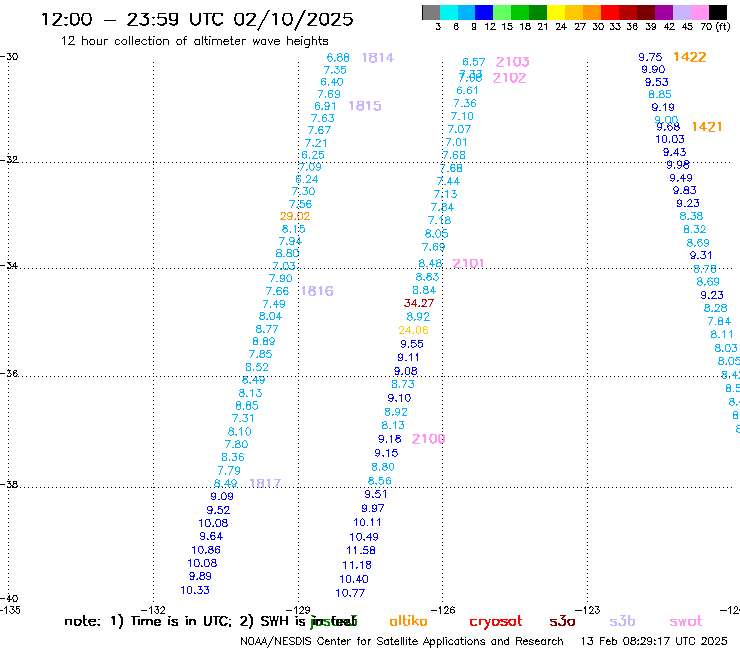Click the -132 longitude axis label
This screenshot has width=740, height=650.
(153, 610)
